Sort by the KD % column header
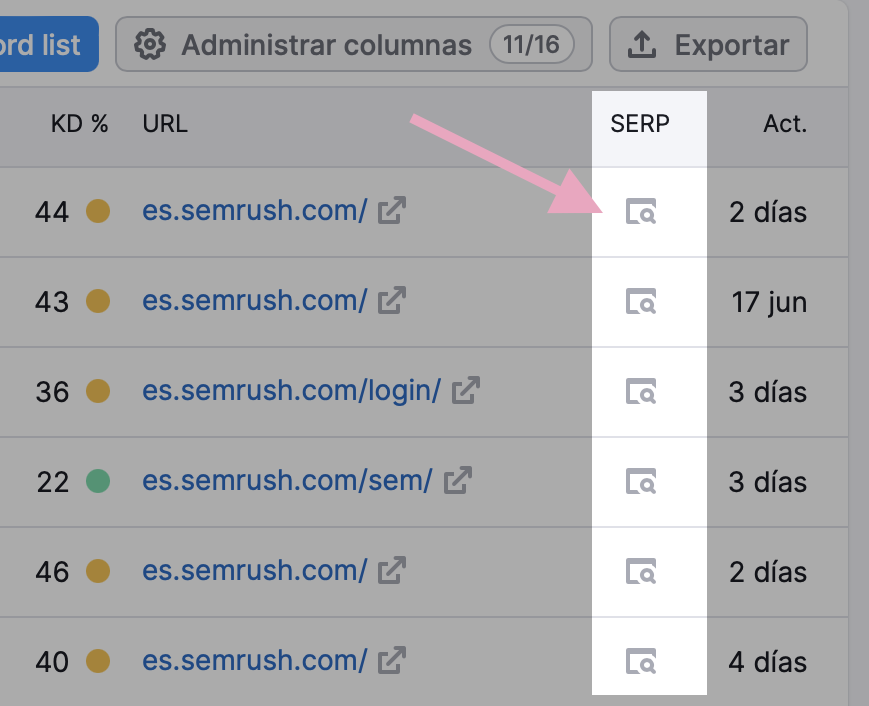Image resolution: width=869 pixels, height=706 pixels. [79, 124]
